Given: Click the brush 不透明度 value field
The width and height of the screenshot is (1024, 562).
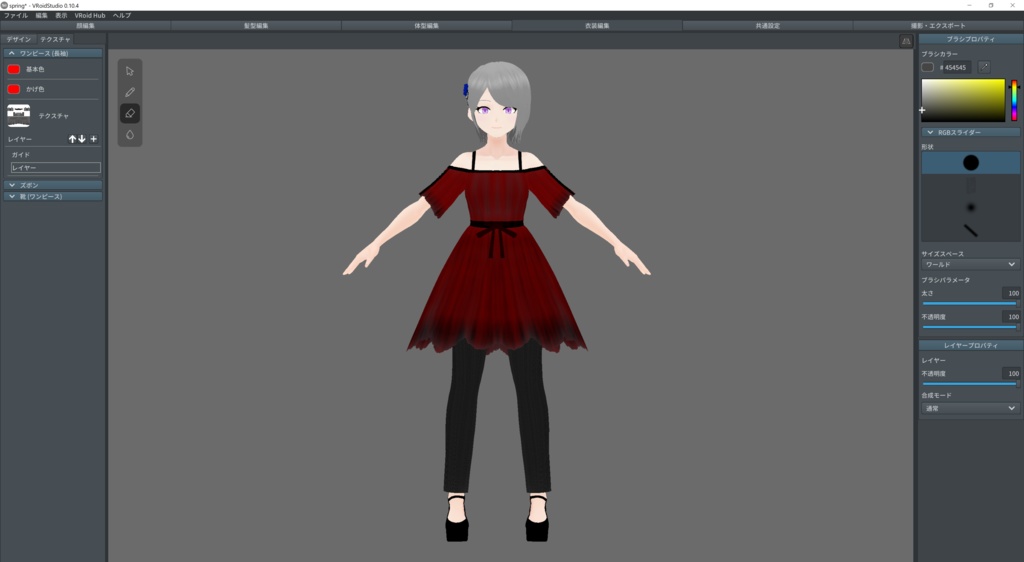Looking at the screenshot, I should click(x=1010, y=317).
